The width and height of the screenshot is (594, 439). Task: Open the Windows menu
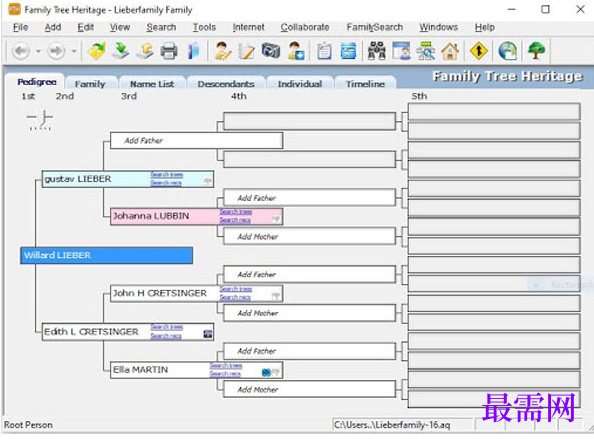(x=438, y=27)
